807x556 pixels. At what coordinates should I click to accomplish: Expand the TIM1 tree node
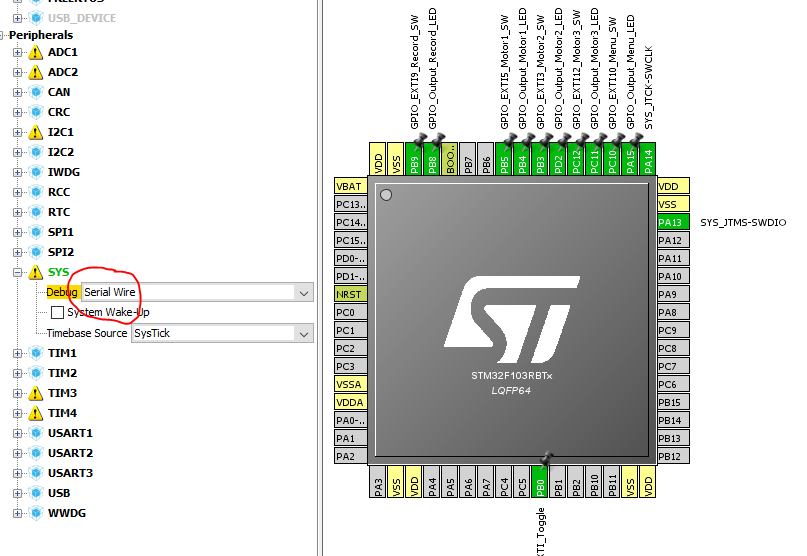pos(17,353)
